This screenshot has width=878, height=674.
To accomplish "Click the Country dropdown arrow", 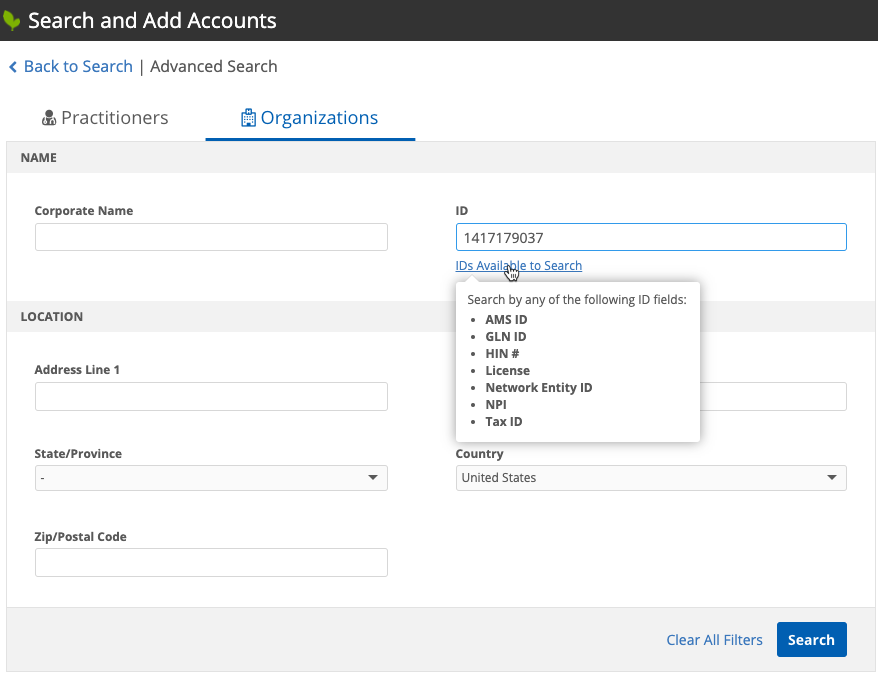I will 831,478.
